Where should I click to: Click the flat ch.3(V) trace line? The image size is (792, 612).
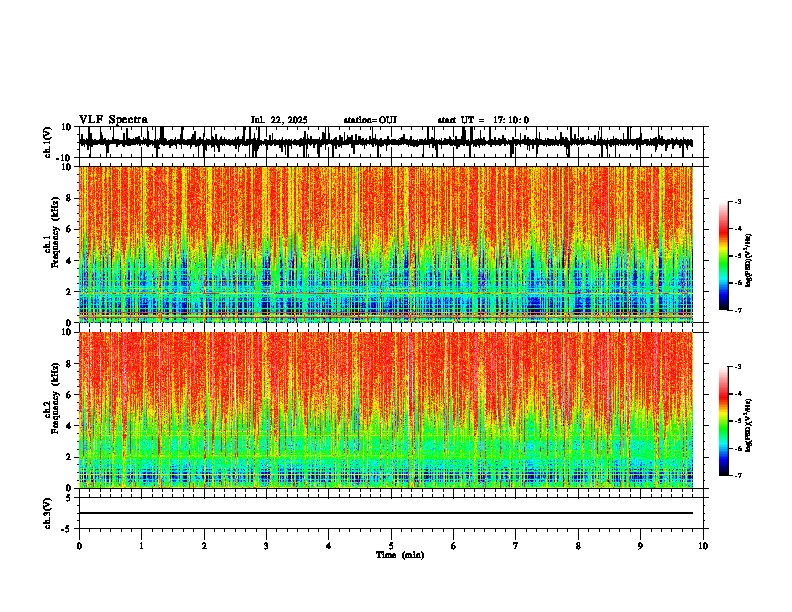pyautogui.click(x=386, y=513)
